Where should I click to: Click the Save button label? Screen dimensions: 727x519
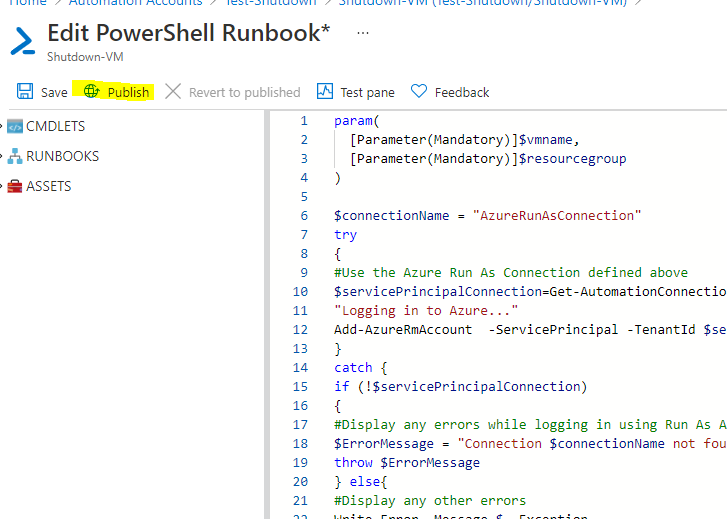(x=54, y=92)
